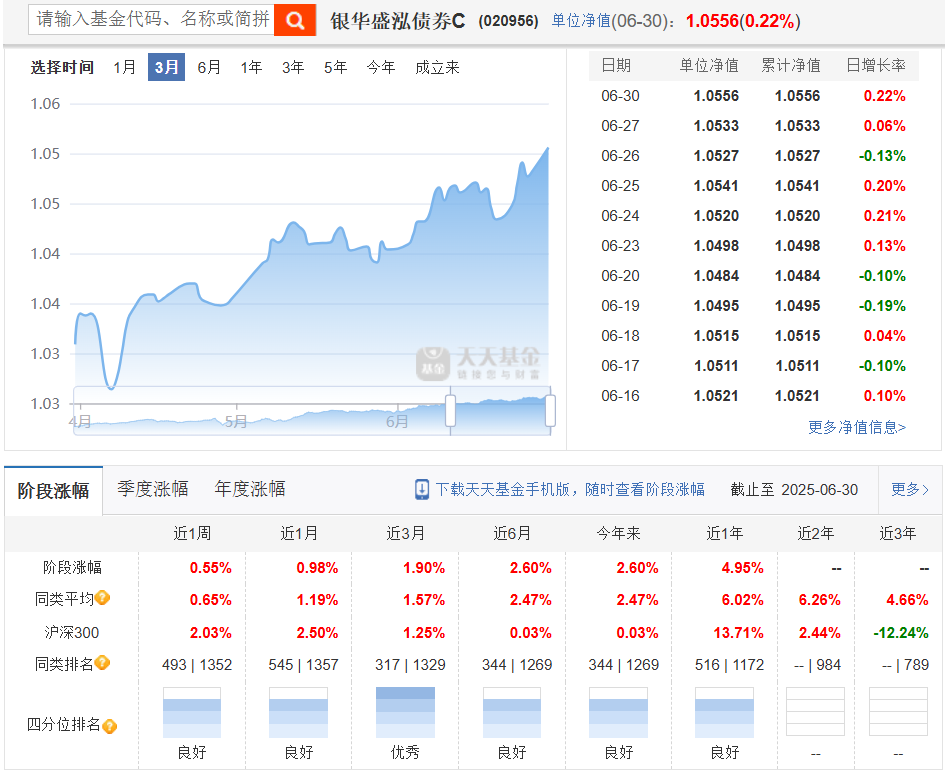Click the 06-26 daily change -0.13%

(x=882, y=156)
